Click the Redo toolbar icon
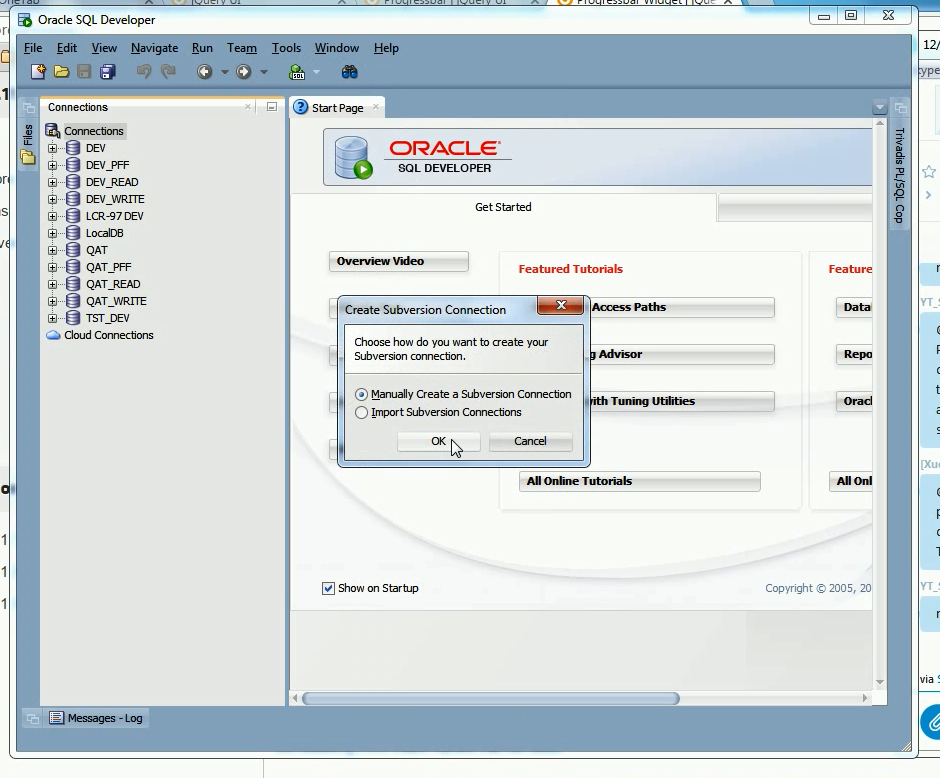The image size is (940, 778). tap(168, 72)
